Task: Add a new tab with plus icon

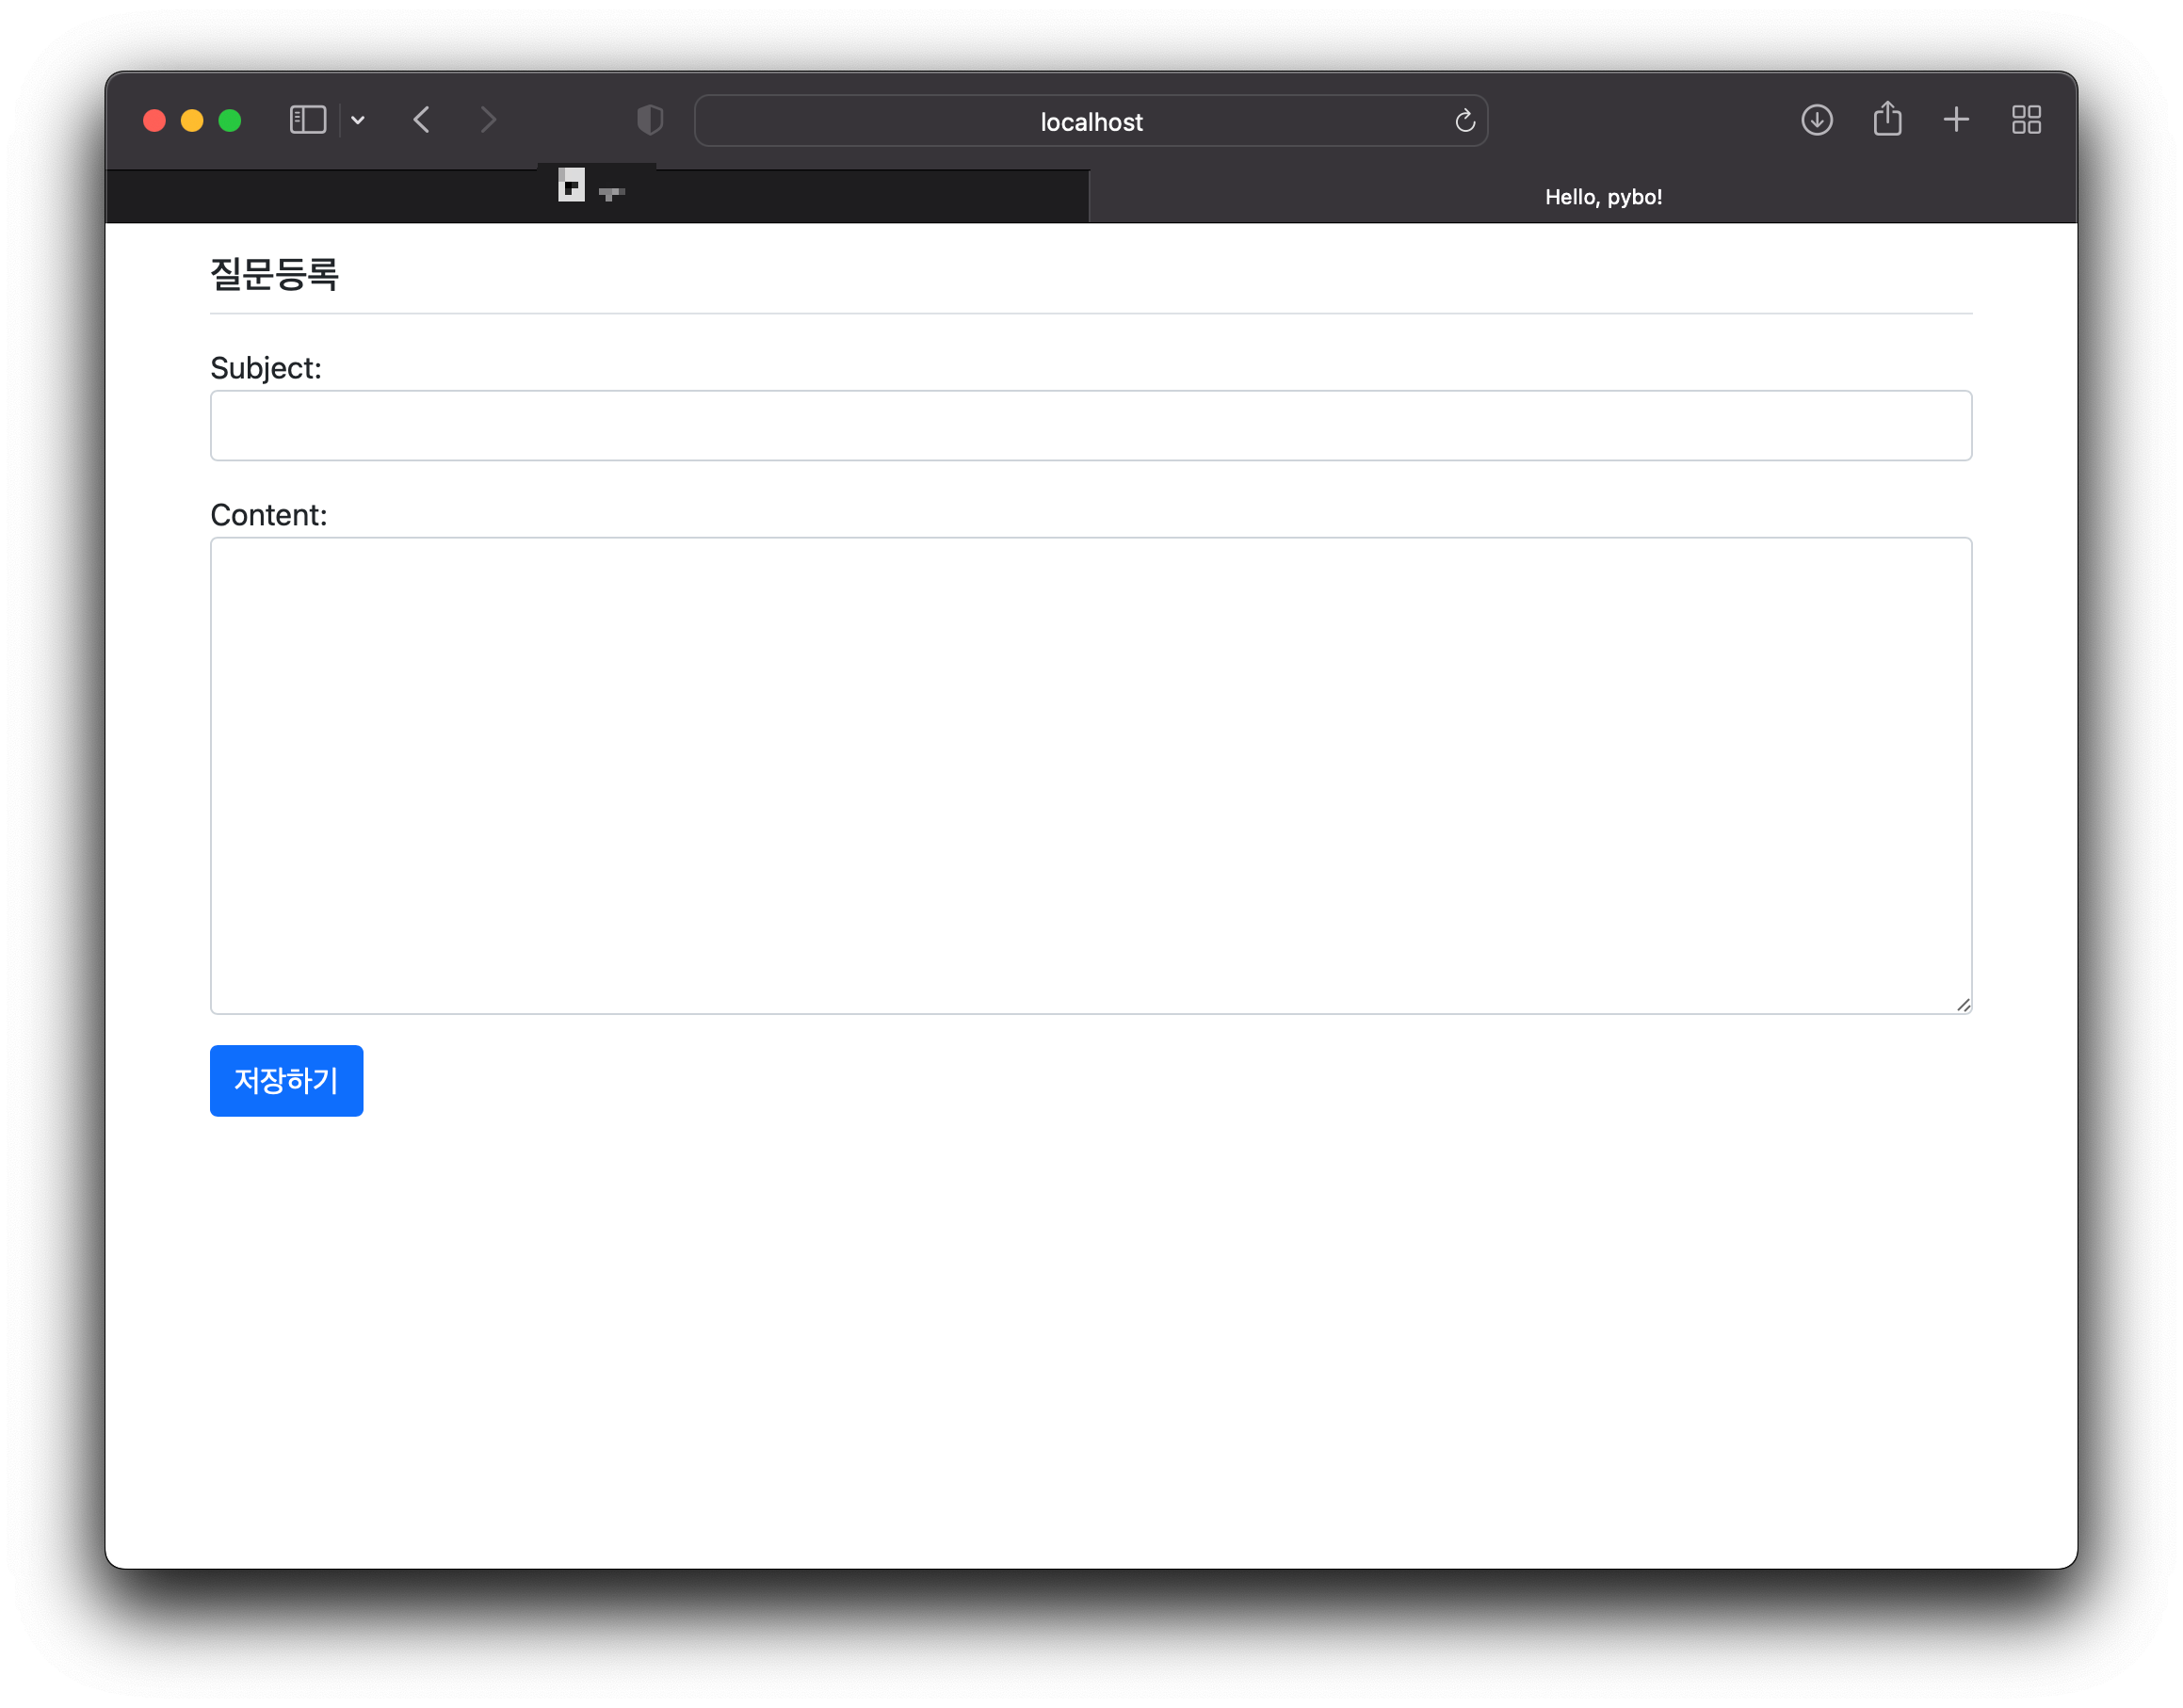Action: click(x=1956, y=120)
